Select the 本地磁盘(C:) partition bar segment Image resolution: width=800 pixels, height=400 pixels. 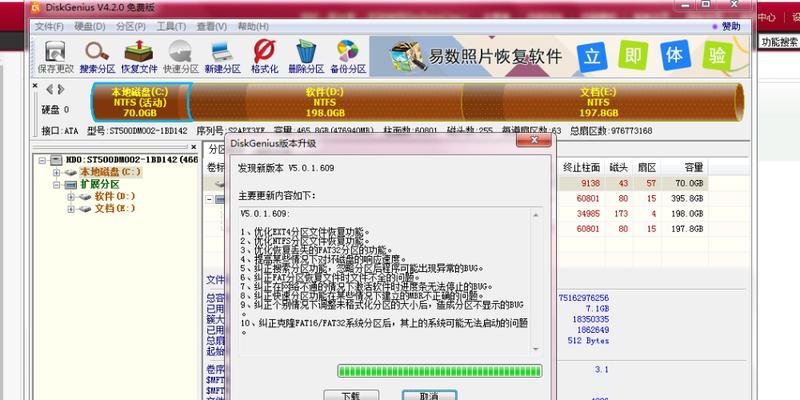140,102
